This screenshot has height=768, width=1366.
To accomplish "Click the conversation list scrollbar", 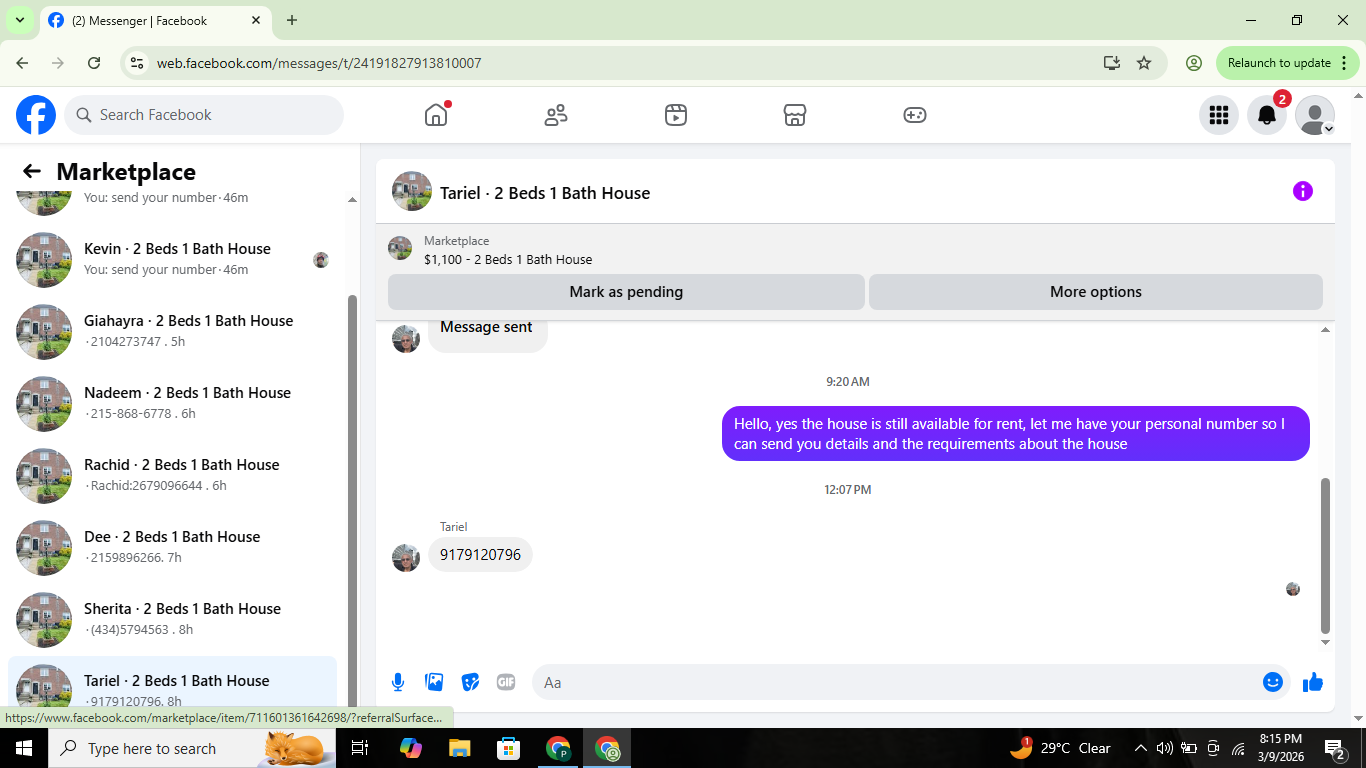I will pyautogui.click(x=352, y=500).
